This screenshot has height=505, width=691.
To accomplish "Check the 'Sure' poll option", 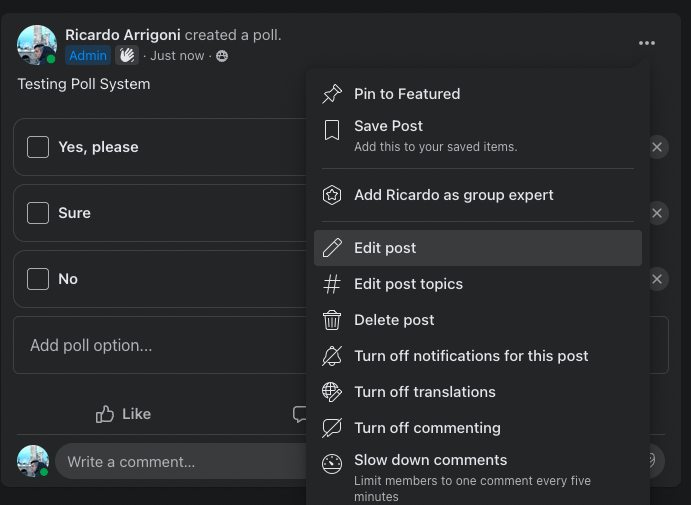I will pos(38,213).
